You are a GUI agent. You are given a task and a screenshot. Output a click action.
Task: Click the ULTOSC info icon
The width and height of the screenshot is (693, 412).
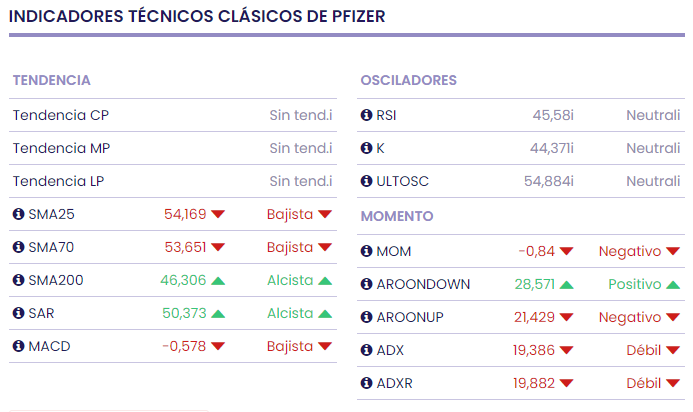pos(366,181)
